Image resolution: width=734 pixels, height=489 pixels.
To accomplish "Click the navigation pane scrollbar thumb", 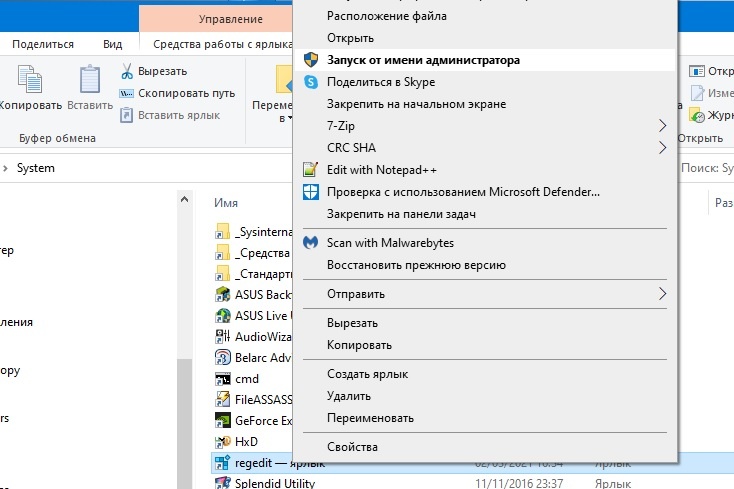I will pos(184,424).
